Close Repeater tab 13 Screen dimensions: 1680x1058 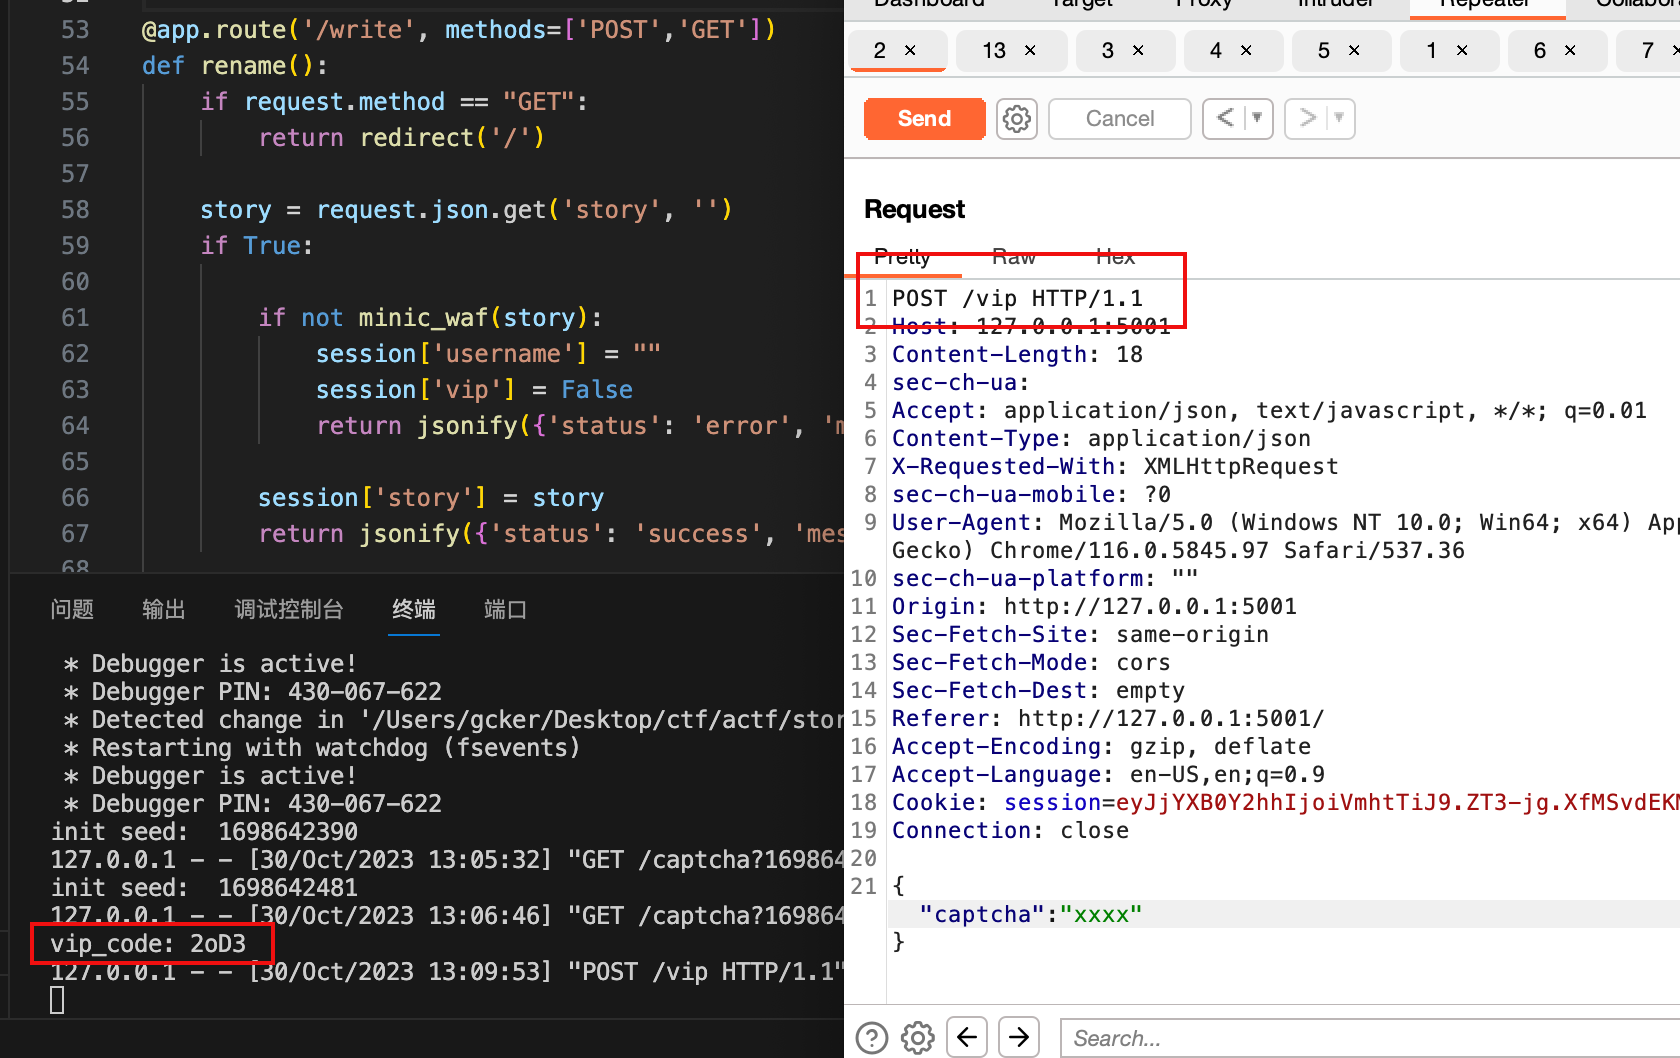(x=1030, y=51)
